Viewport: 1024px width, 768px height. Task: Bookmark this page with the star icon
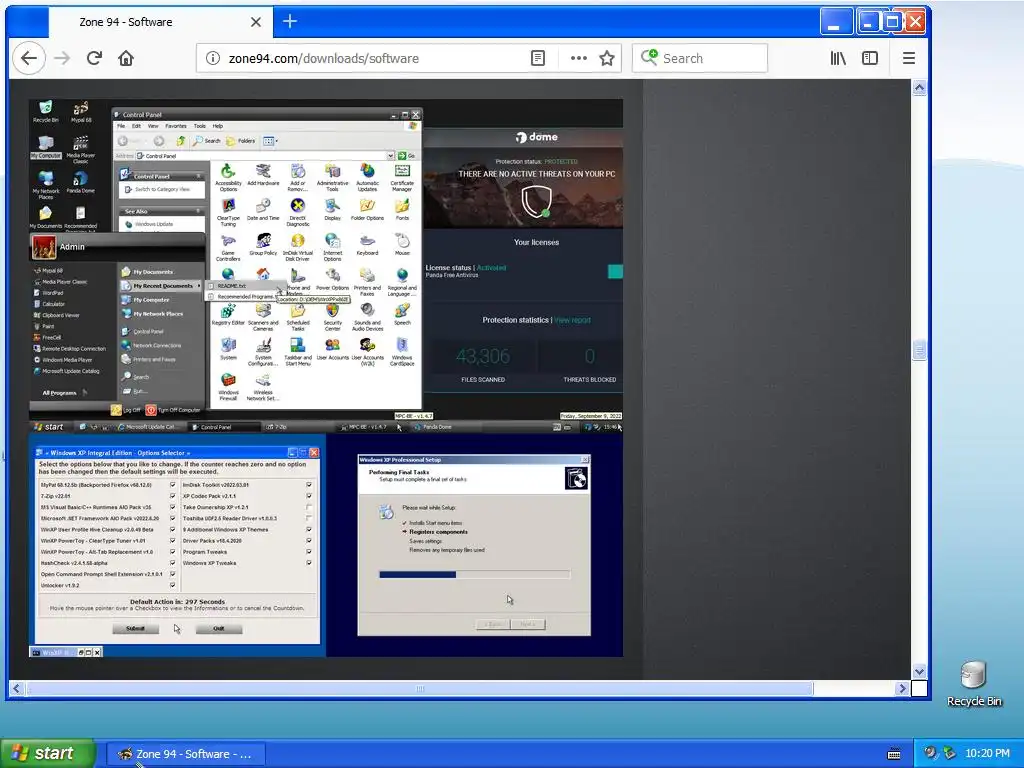[x=607, y=58]
